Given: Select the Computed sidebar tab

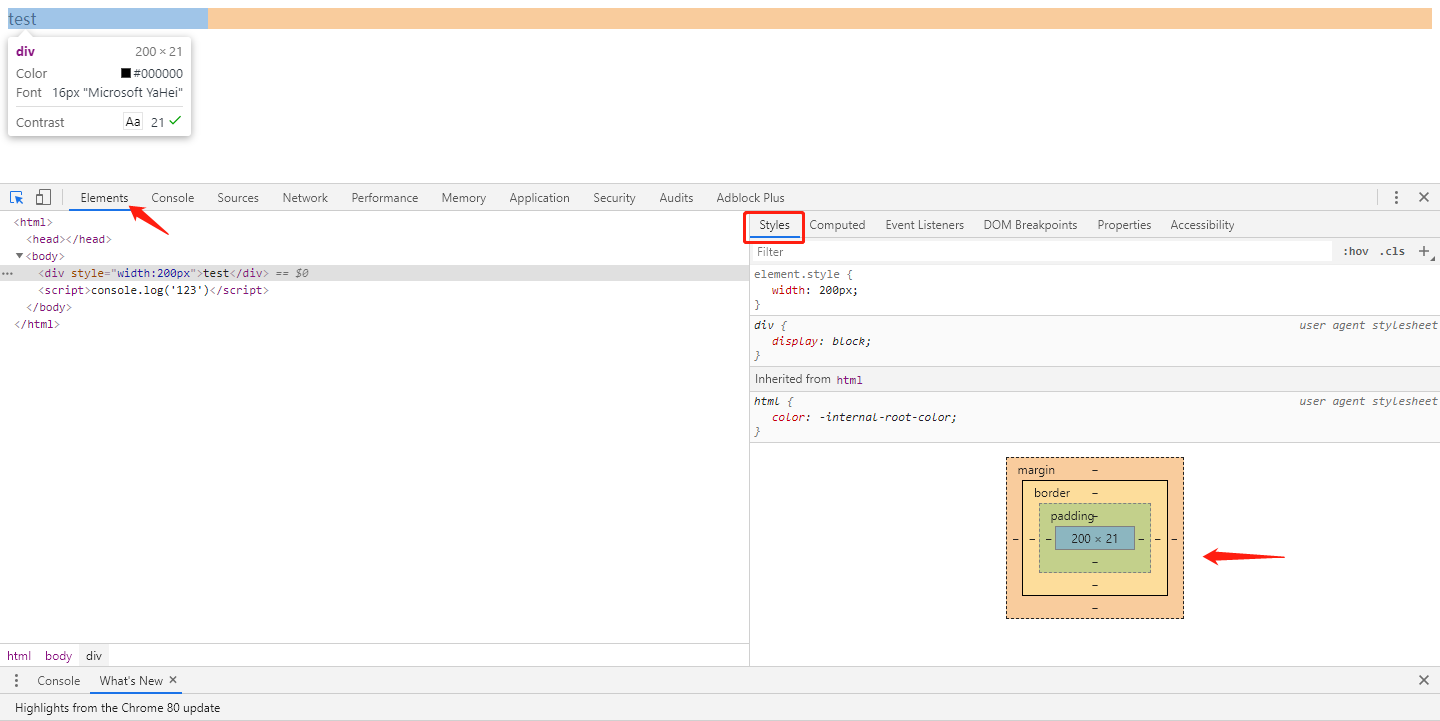Looking at the screenshot, I should [x=837, y=225].
